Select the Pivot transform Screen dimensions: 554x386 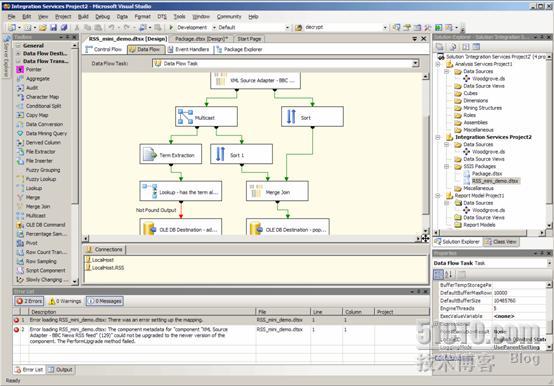pyautogui.click(x=31, y=243)
